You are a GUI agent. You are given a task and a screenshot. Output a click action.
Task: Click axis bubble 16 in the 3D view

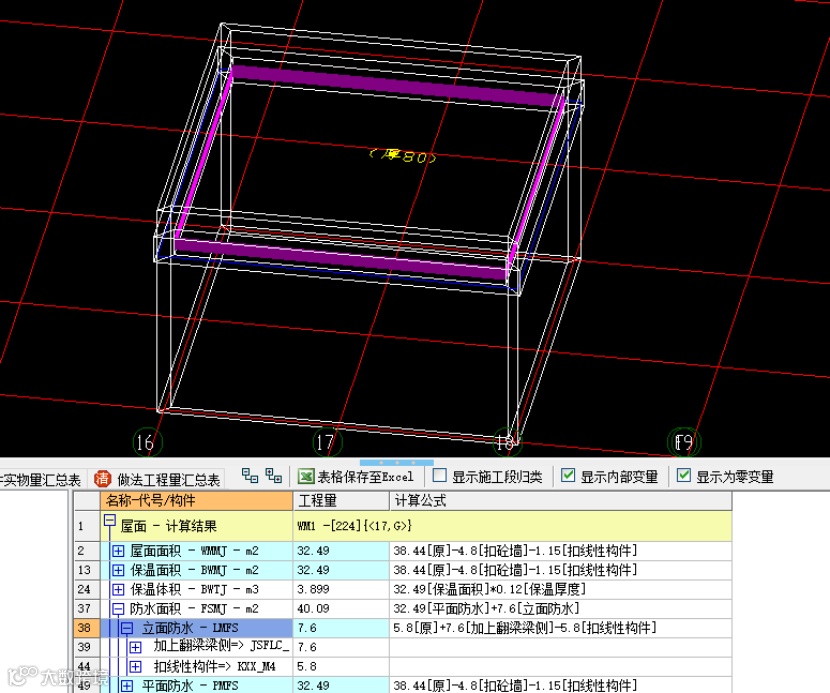146,443
